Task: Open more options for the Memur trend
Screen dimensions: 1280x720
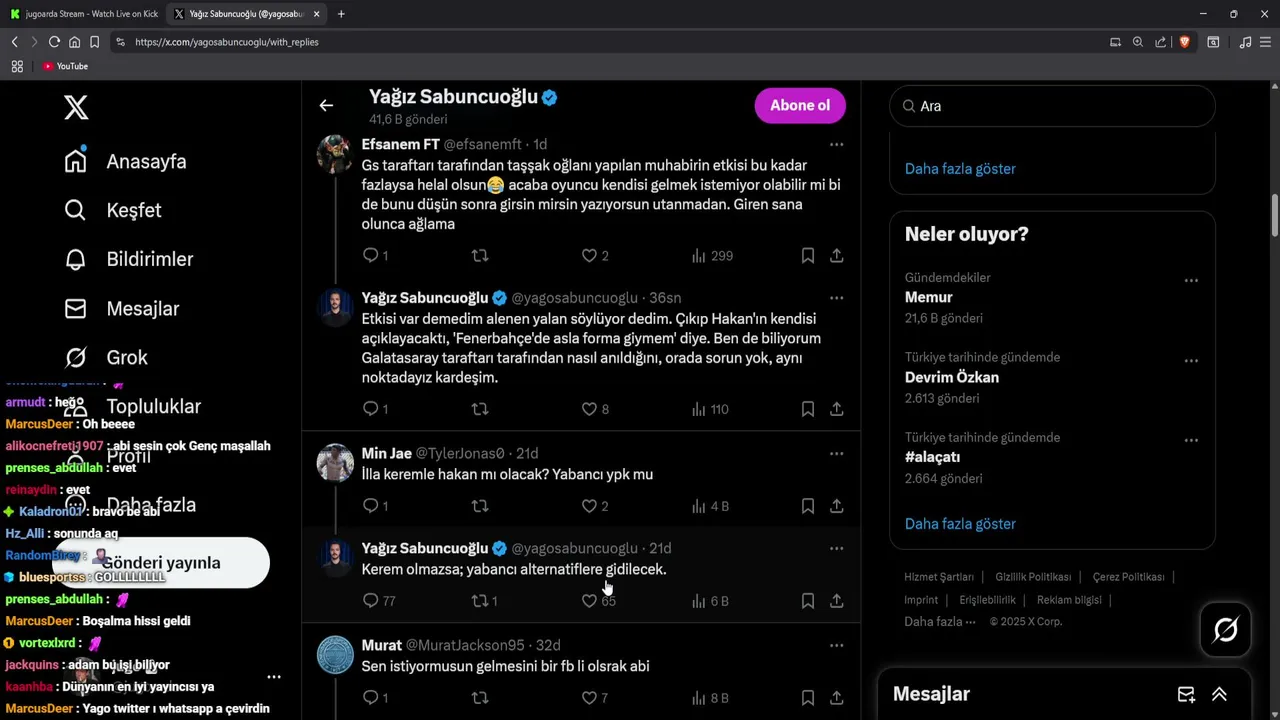Action: pos(1191,281)
